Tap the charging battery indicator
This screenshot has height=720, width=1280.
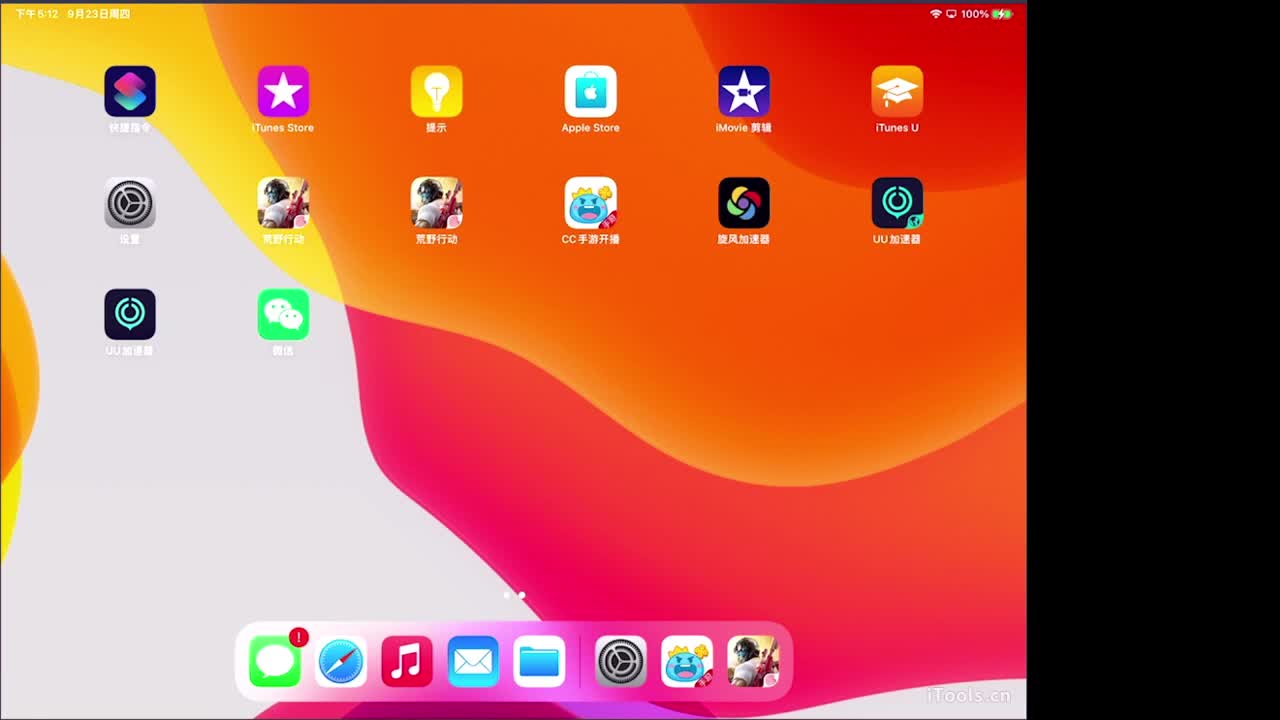[1002, 14]
